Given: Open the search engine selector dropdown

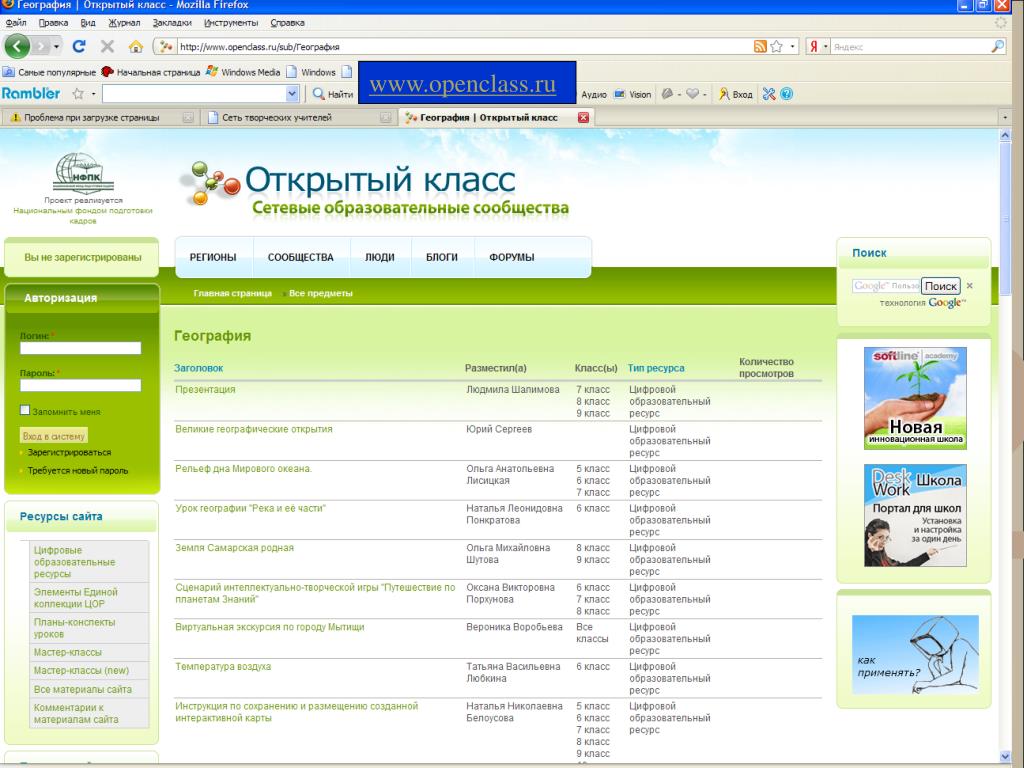Looking at the screenshot, I should [x=825, y=46].
